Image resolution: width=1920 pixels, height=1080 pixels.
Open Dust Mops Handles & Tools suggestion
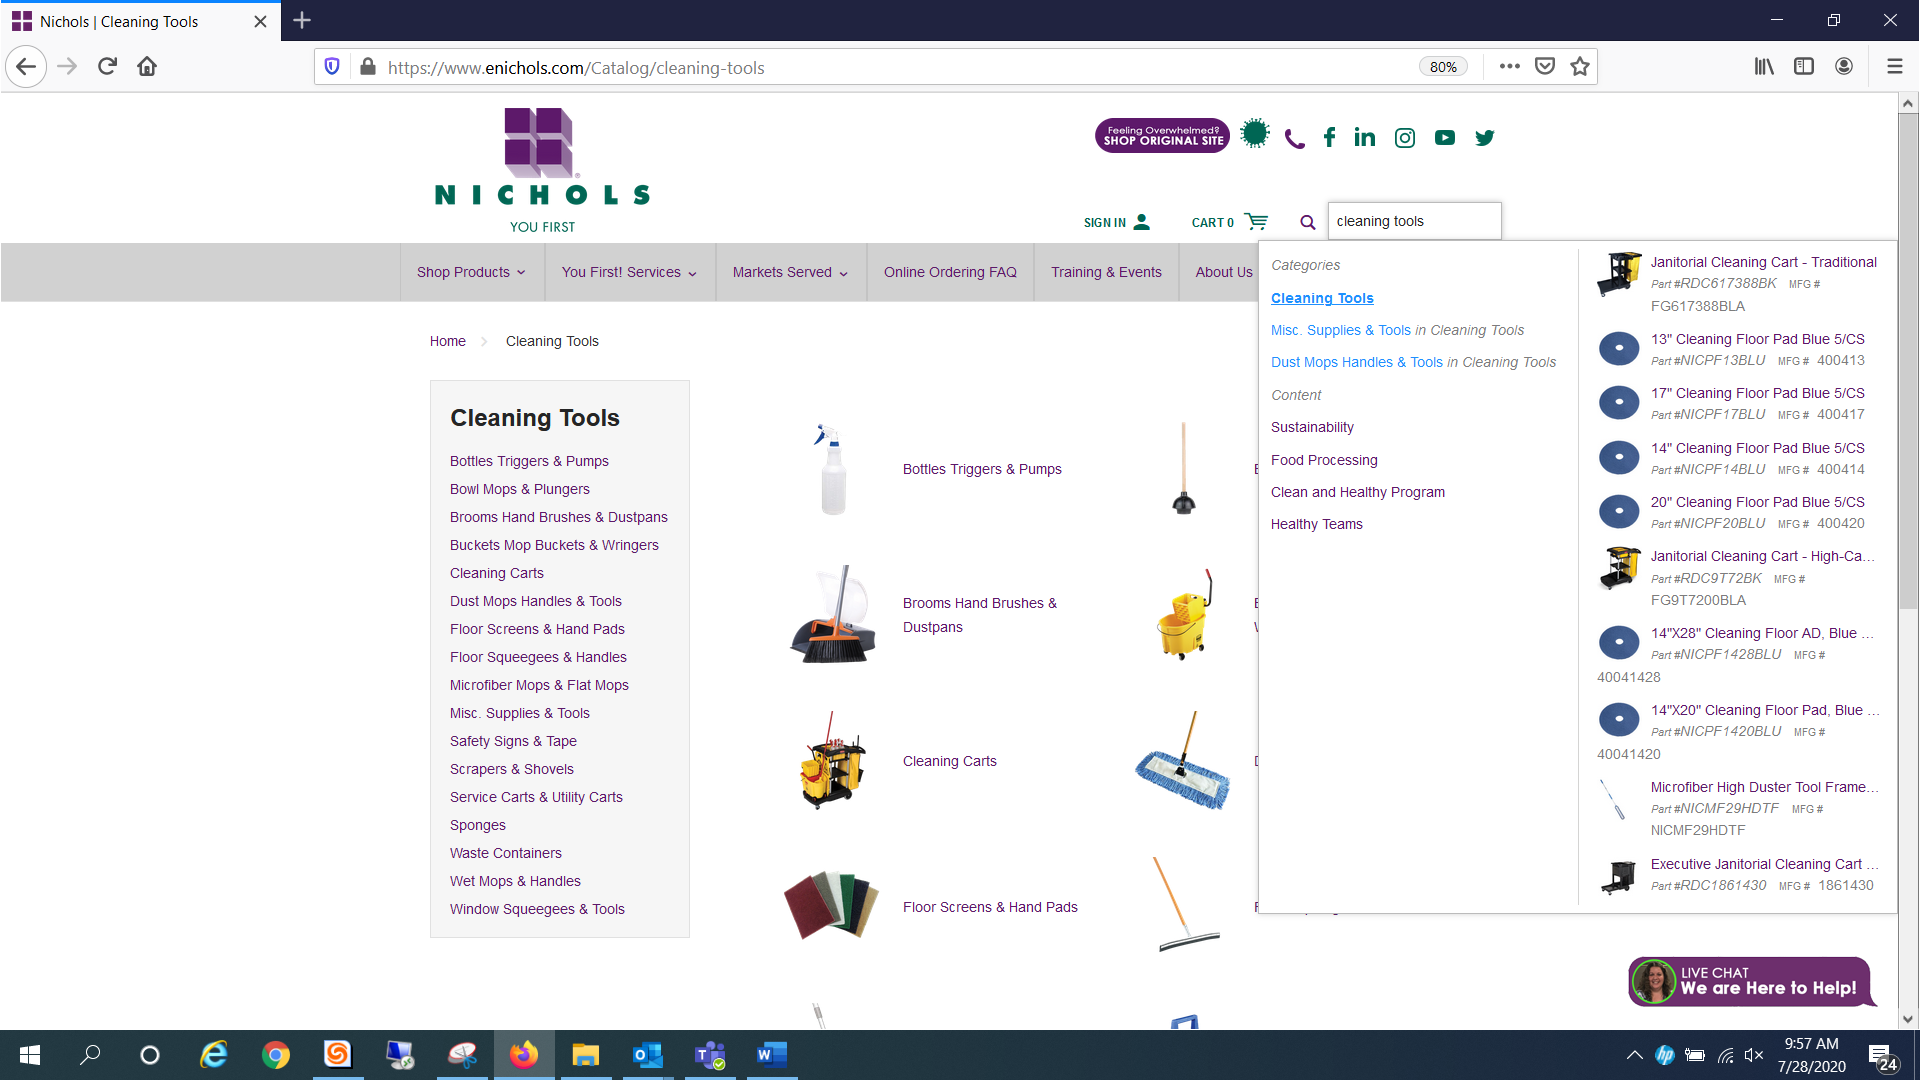pyautogui.click(x=1413, y=362)
